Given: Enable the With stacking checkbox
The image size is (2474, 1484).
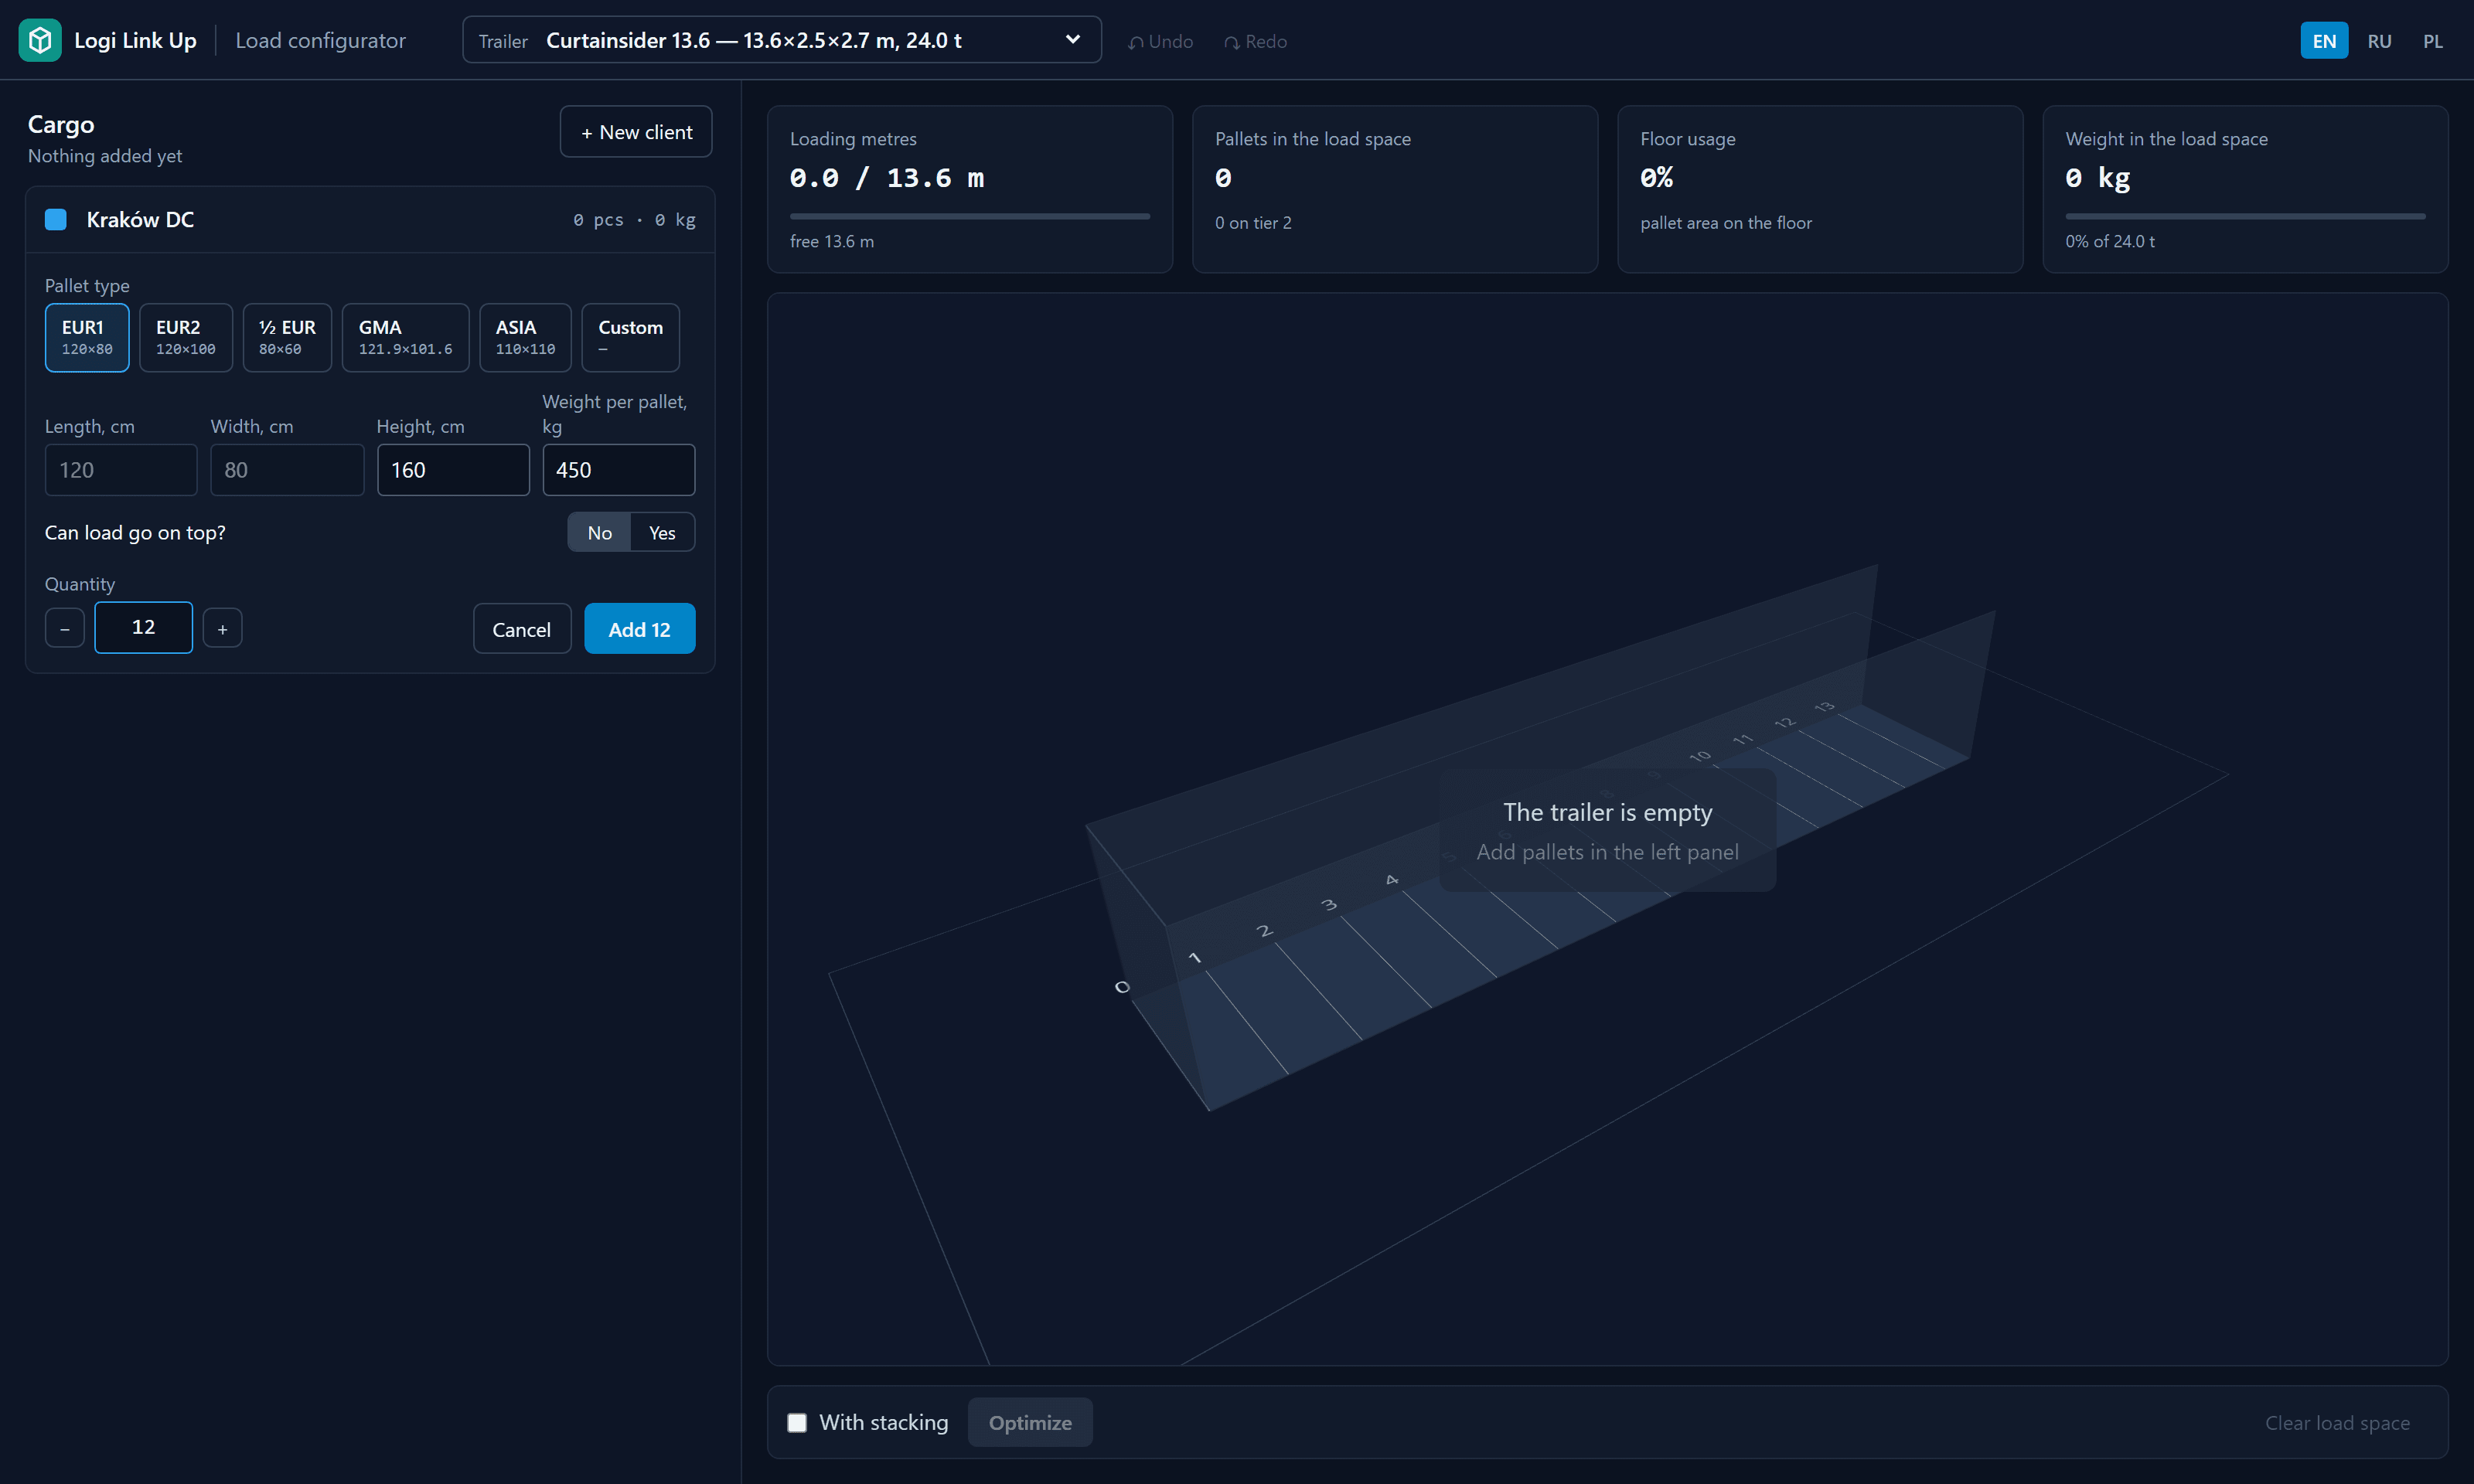Looking at the screenshot, I should tap(797, 1423).
